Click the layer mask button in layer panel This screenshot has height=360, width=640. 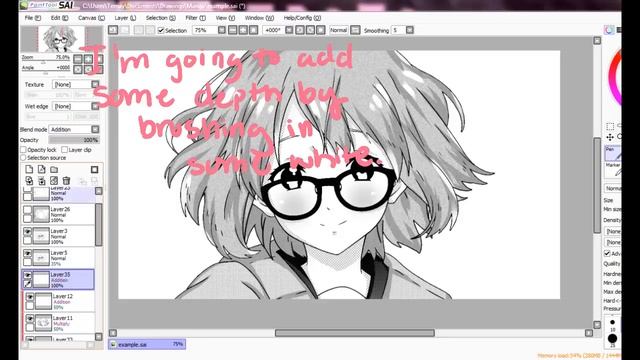[95, 169]
